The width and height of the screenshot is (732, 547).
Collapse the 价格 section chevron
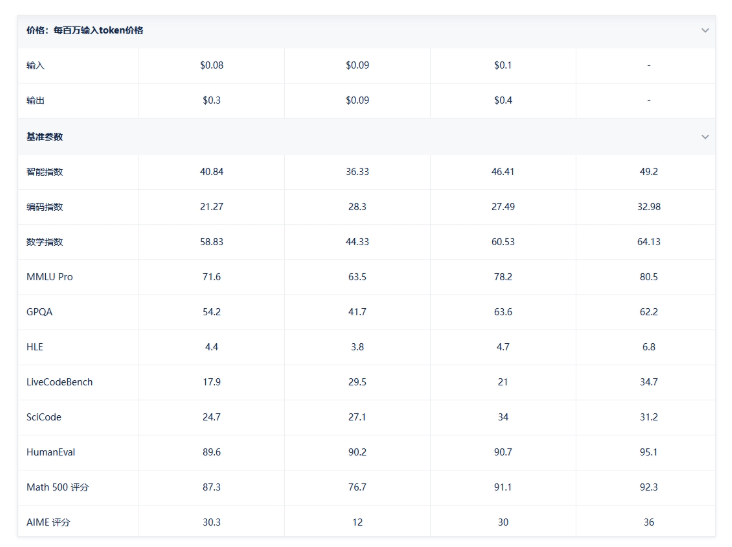(x=705, y=30)
